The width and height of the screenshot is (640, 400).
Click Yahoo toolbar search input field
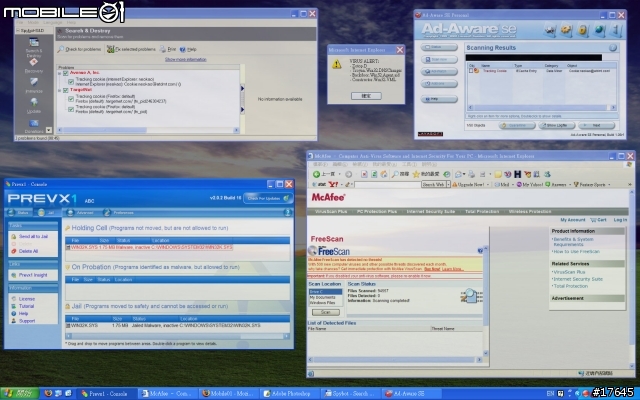click(387, 184)
